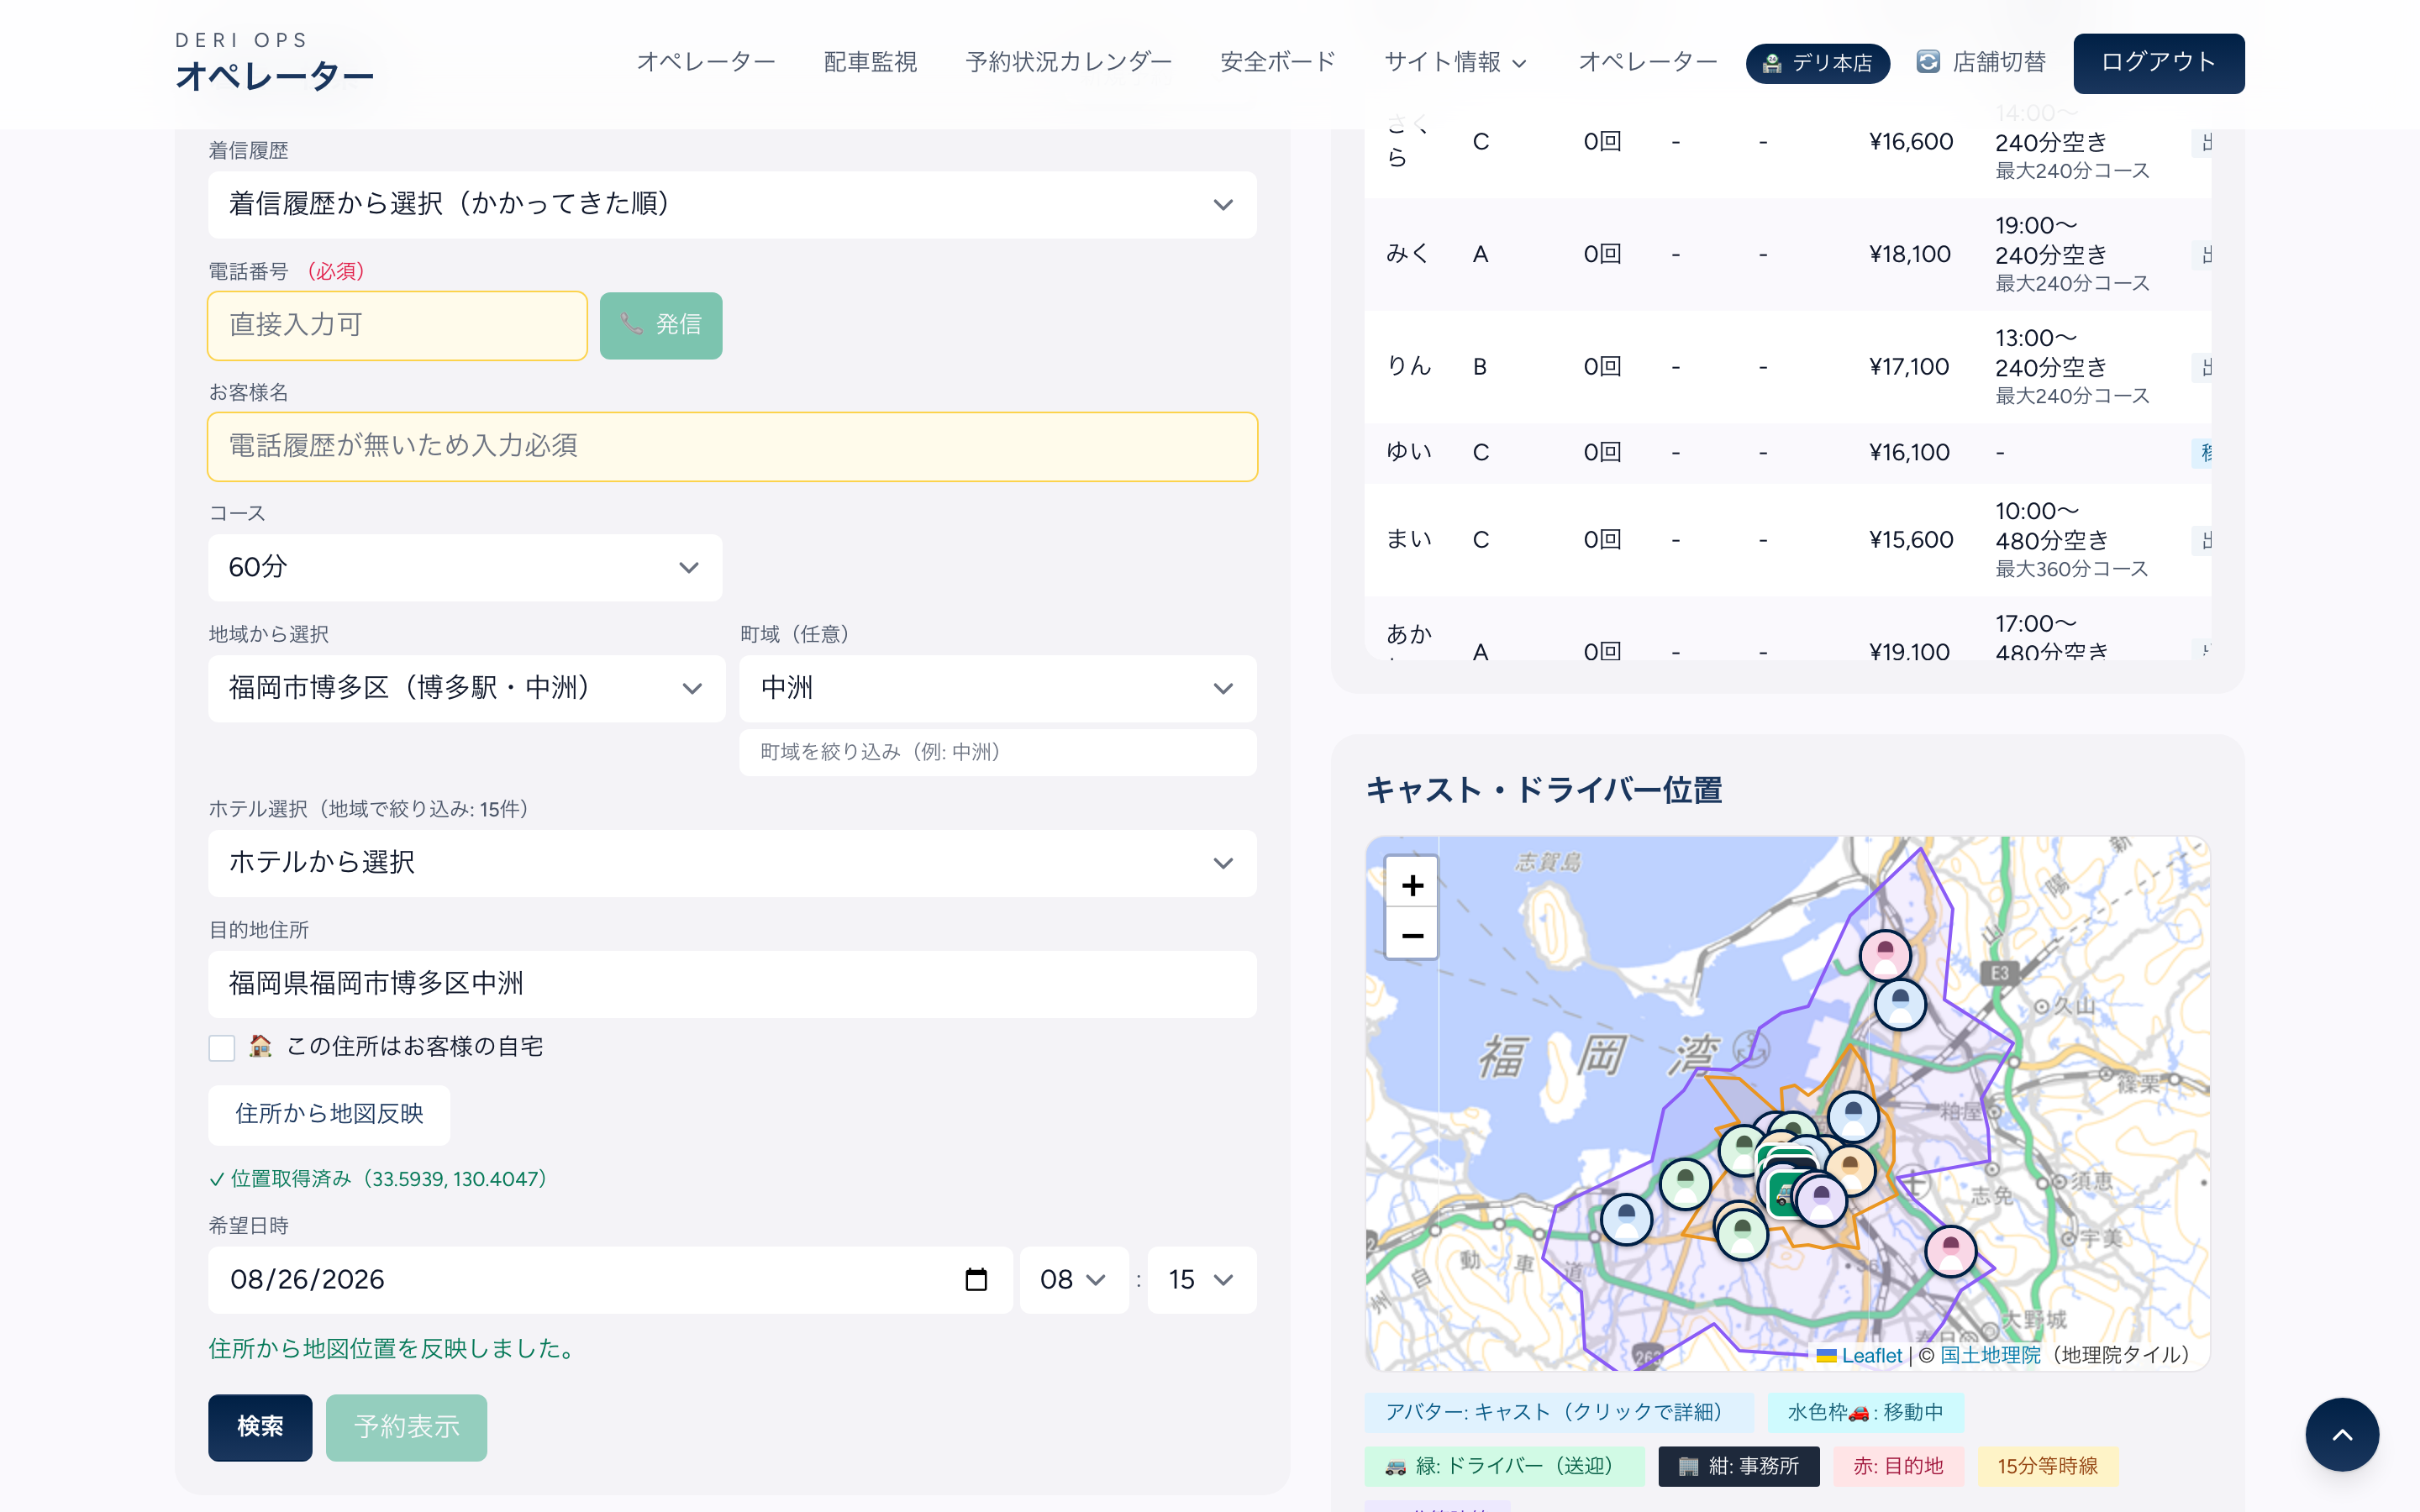This screenshot has width=2420, height=1512.
Task: Open オペレーター nav item beside デリ本店 badge
Action: (x=1647, y=62)
